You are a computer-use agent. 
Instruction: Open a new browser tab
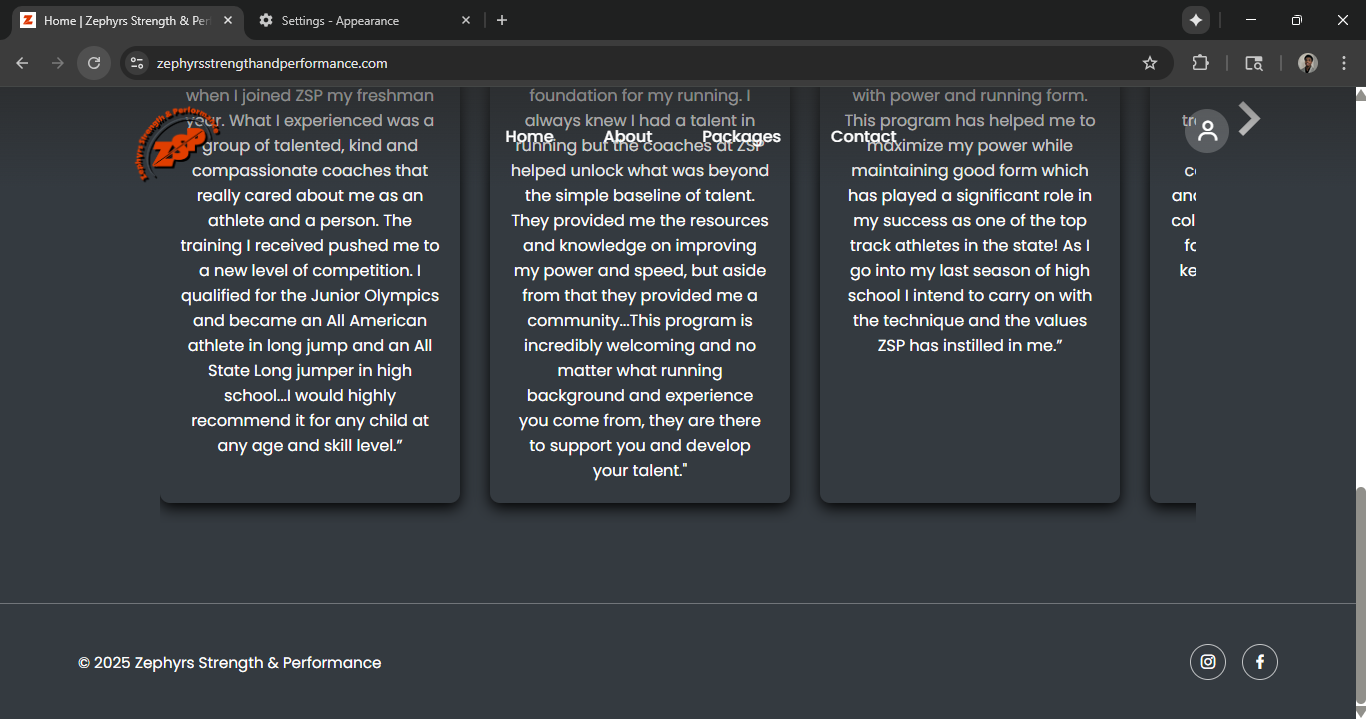tap(502, 19)
